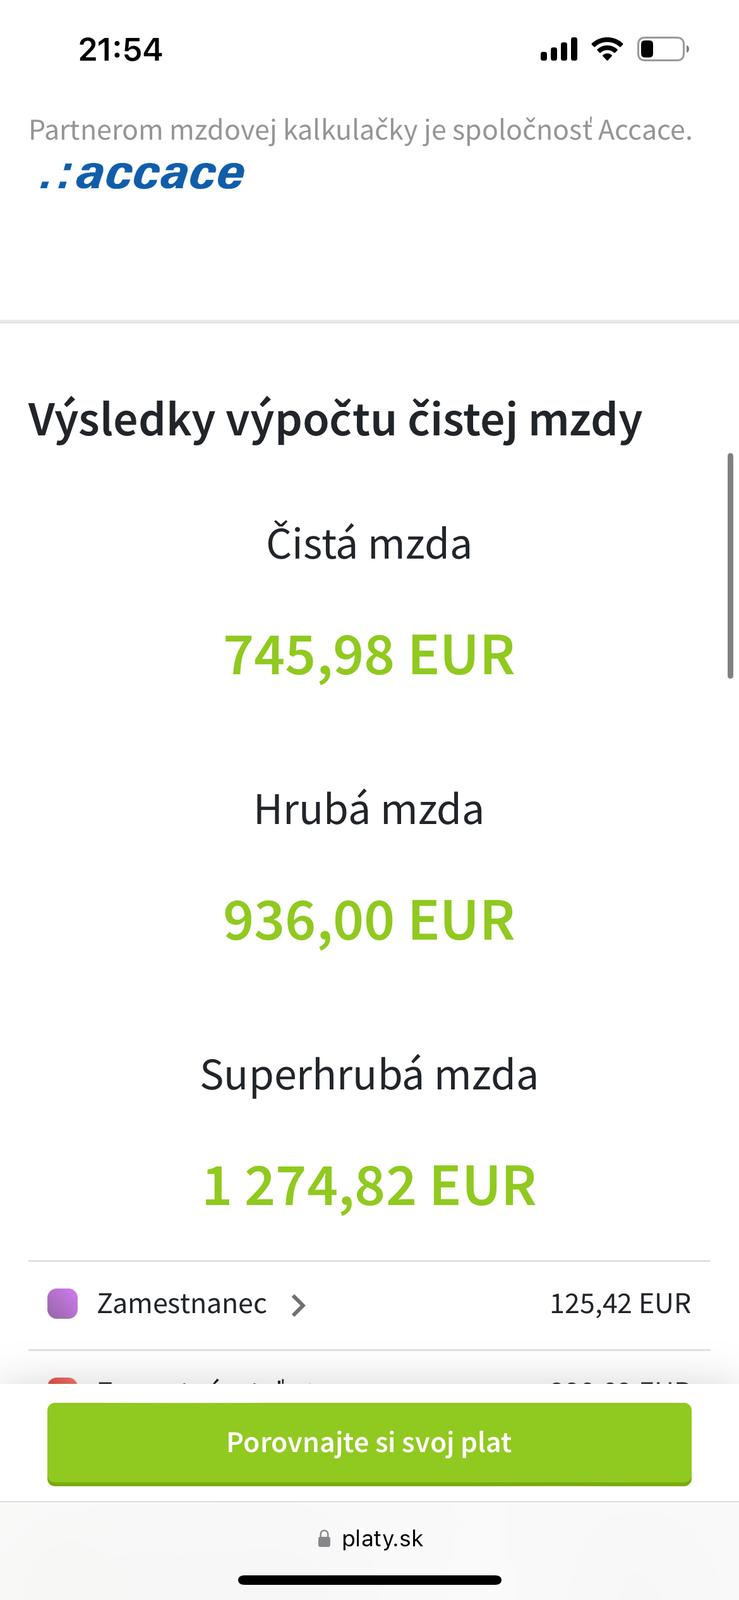Click the 936,00 EUR gross wage value

tap(369, 920)
